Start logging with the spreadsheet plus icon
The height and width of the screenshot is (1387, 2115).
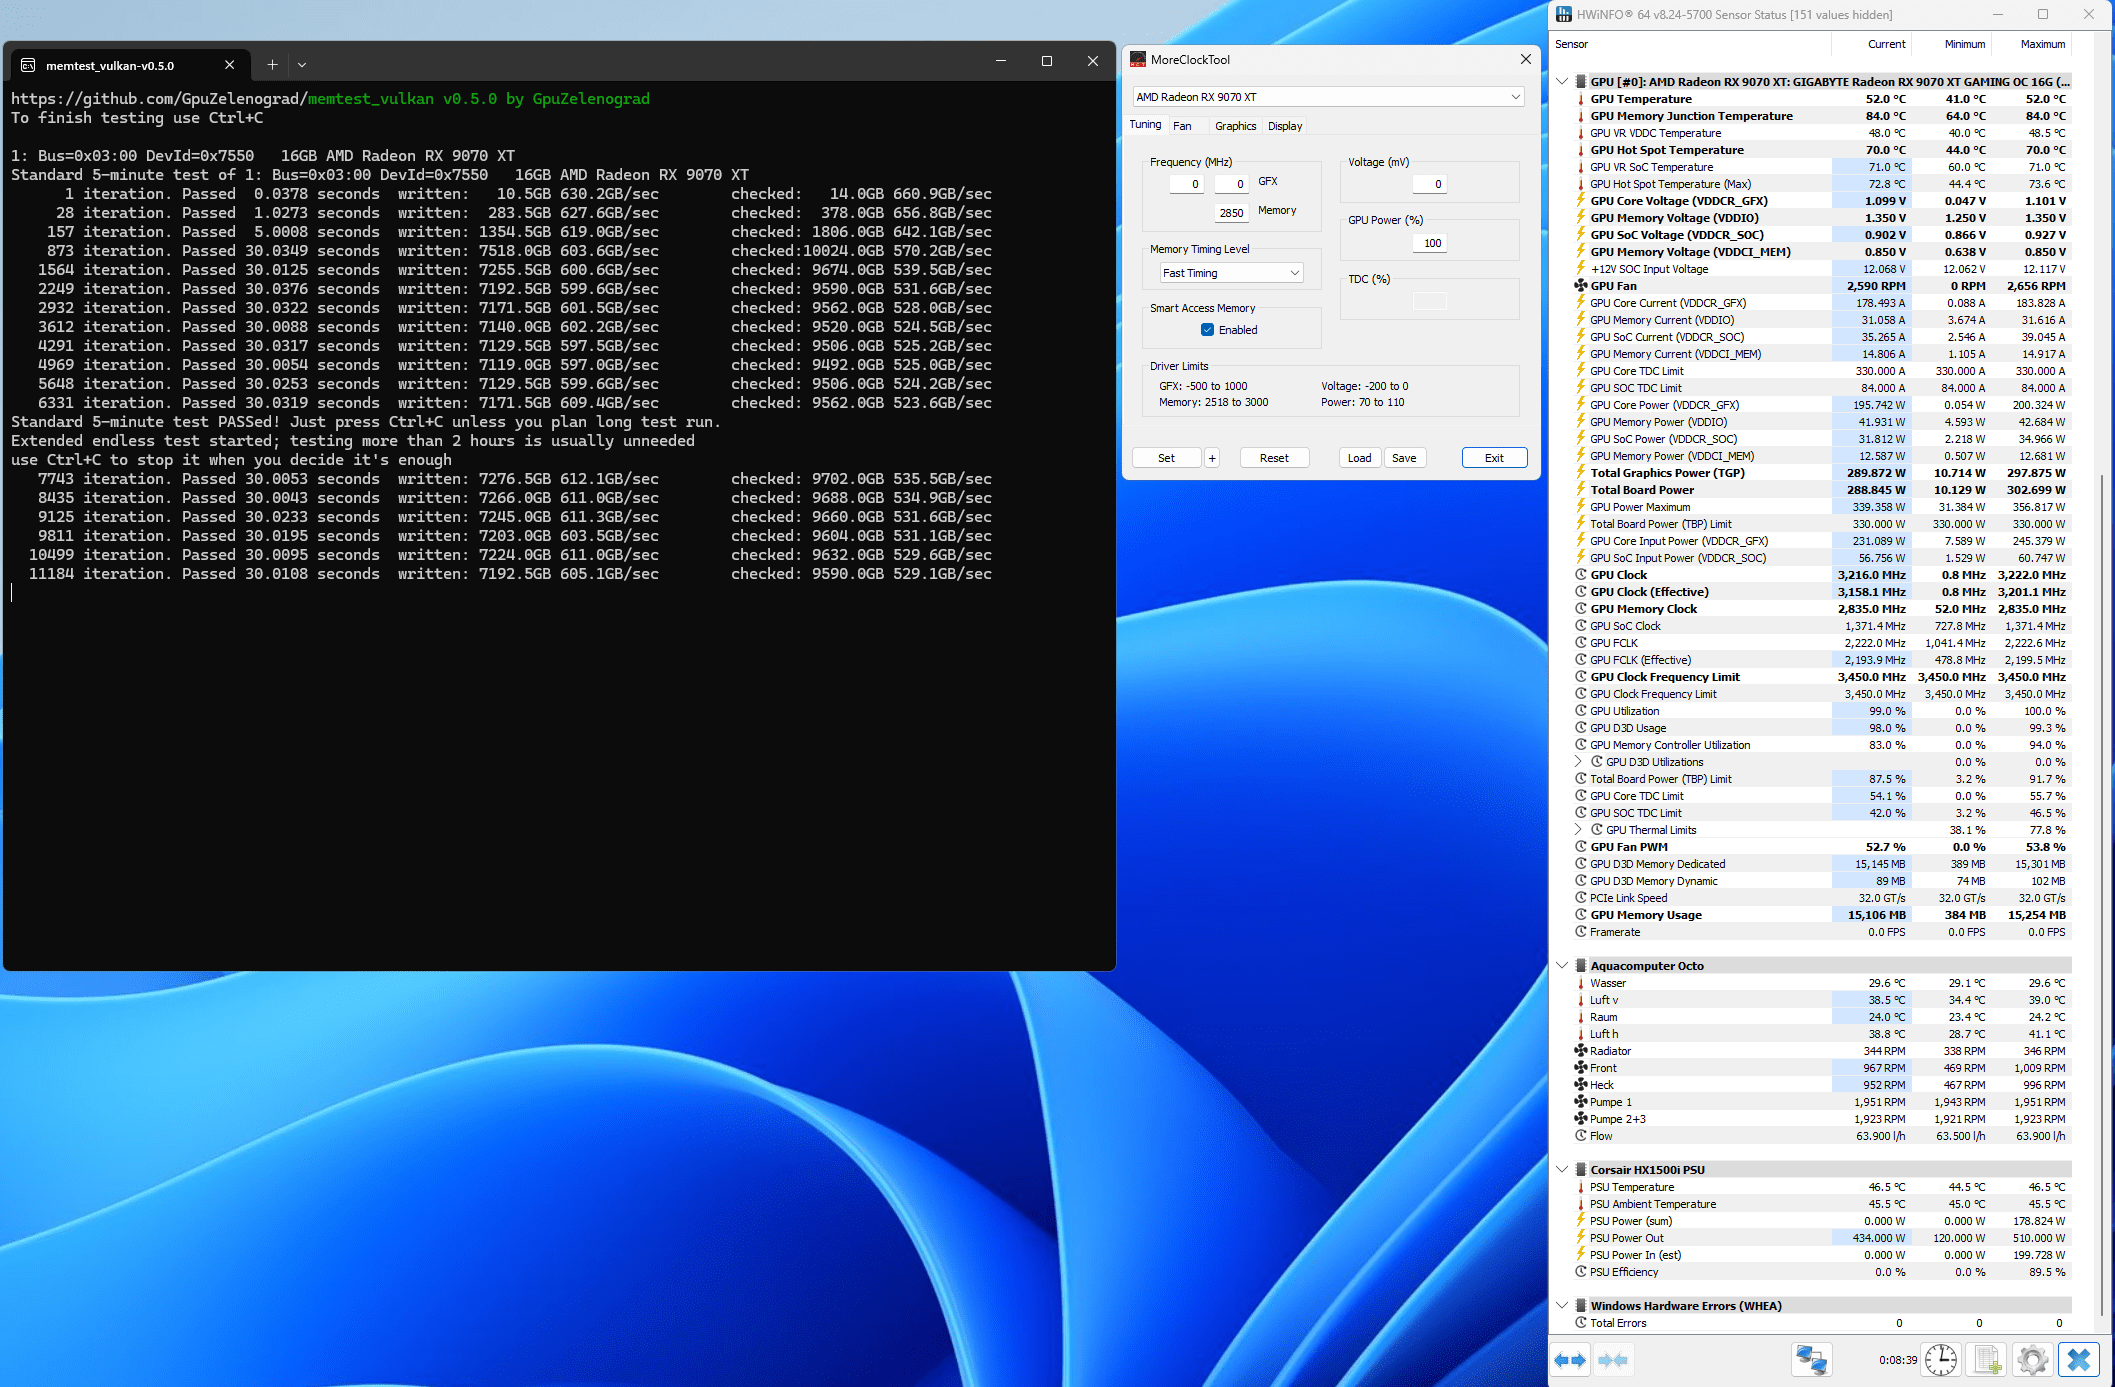(x=1987, y=1360)
